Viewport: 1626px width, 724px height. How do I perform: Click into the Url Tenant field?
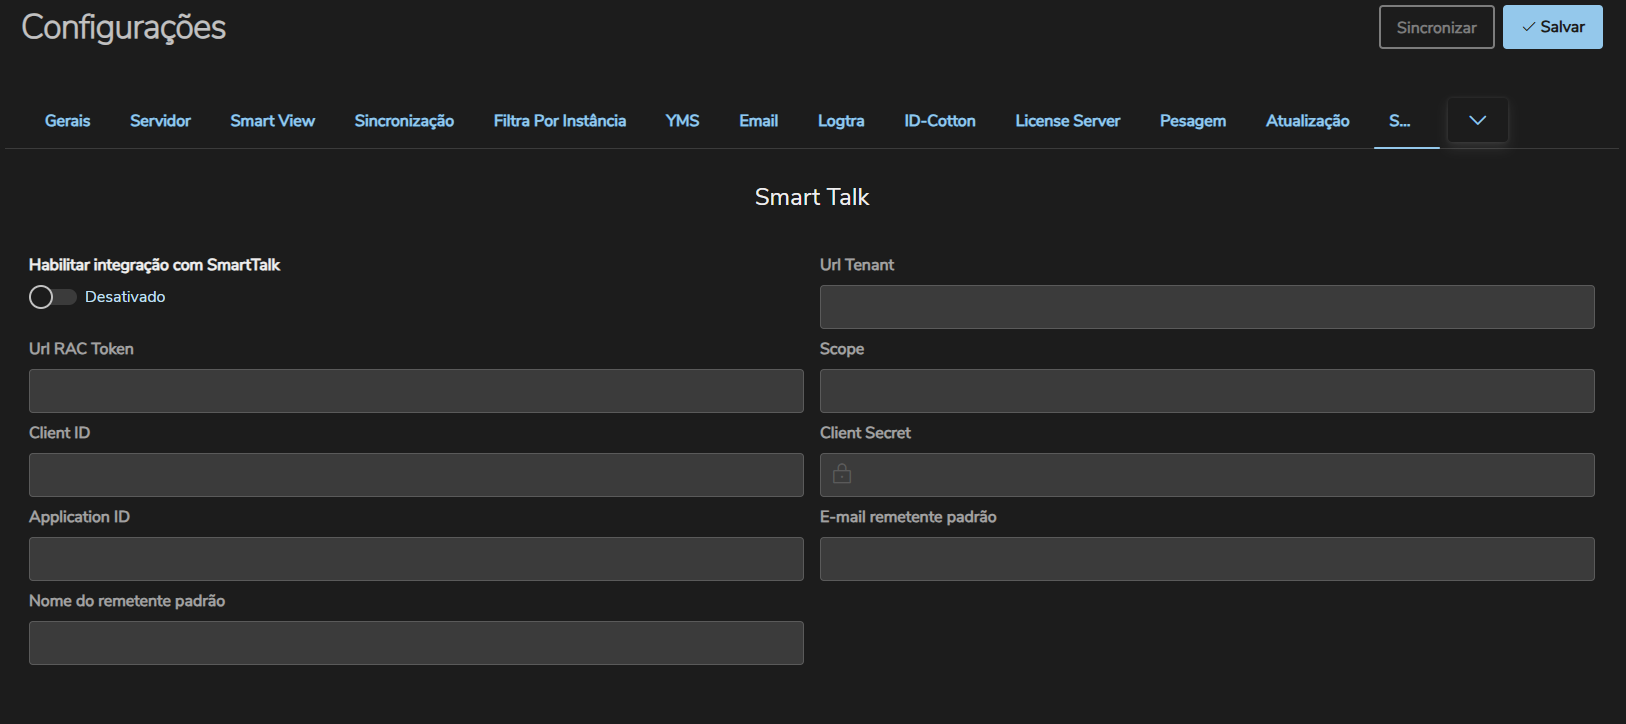(1207, 307)
